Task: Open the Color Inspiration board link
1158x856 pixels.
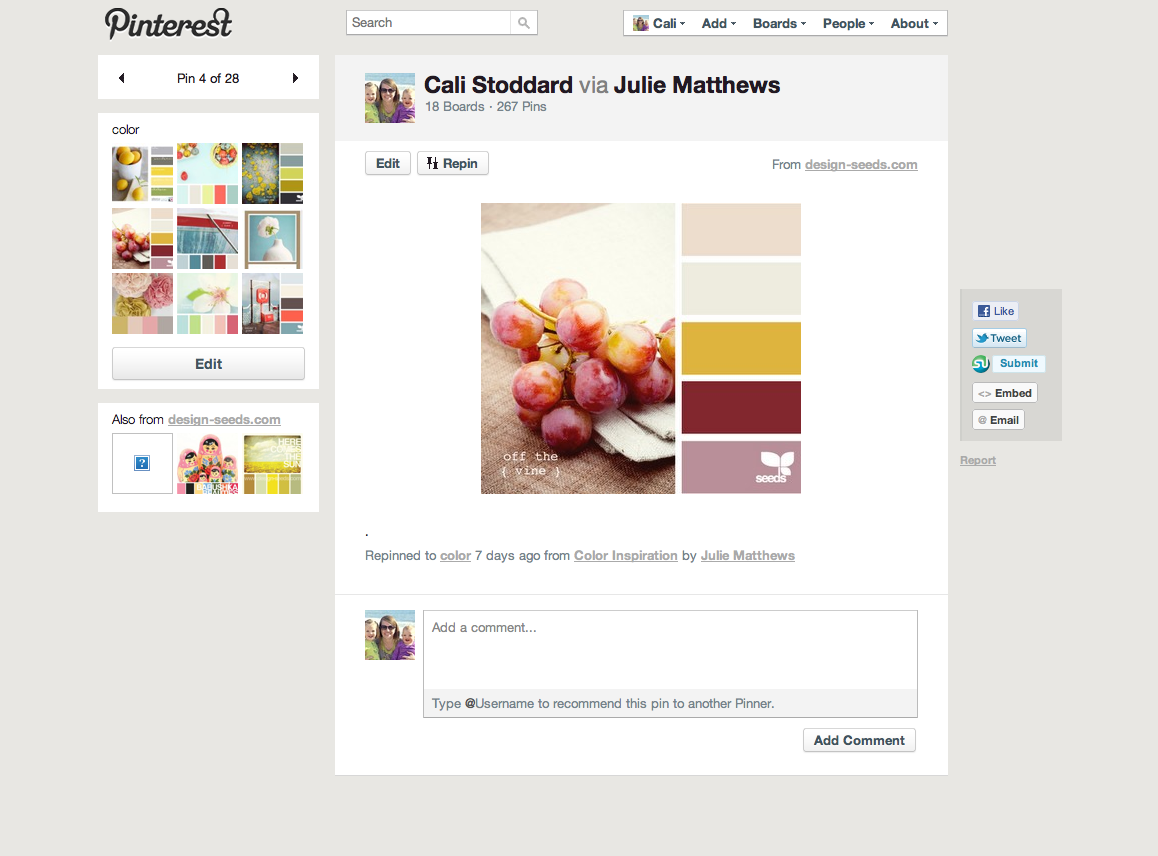Action: click(626, 555)
